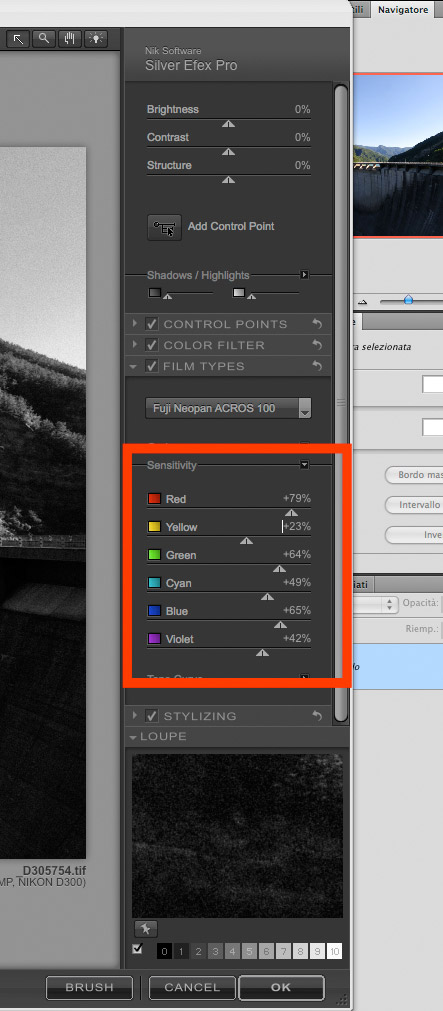Click the Red sensitivity slider handle
The height and width of the screenshot is (1011, 443).
click(x=291, y=513)
